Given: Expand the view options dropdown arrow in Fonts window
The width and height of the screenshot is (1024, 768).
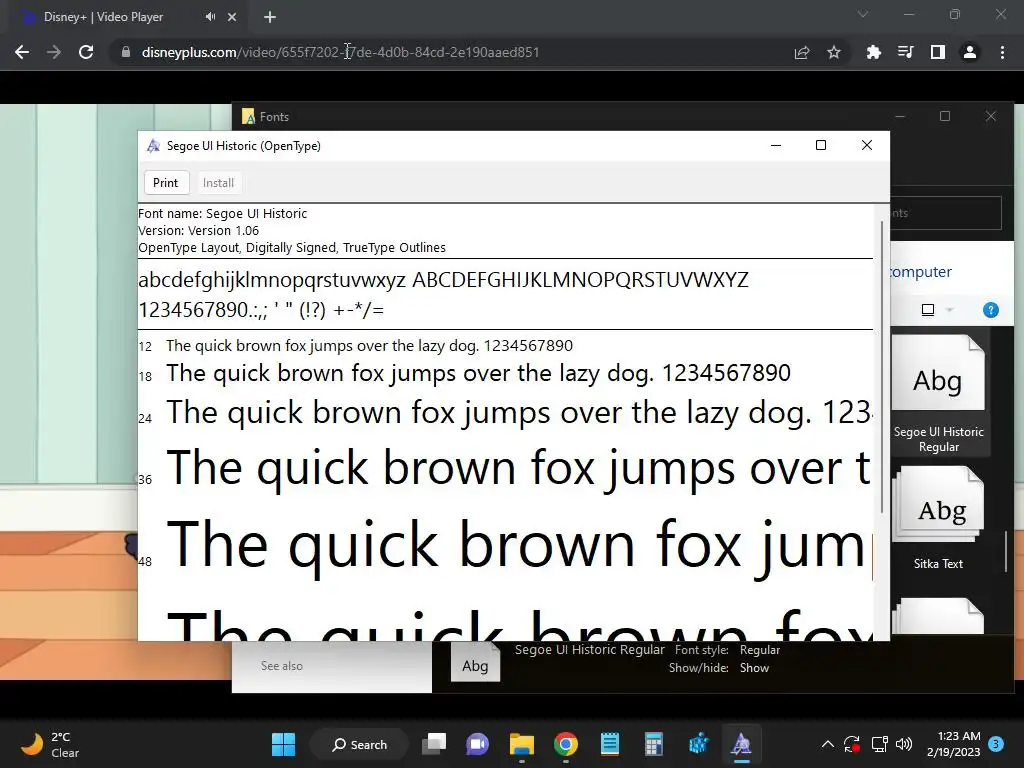Looking at the screenshot, I should (950, 310).
